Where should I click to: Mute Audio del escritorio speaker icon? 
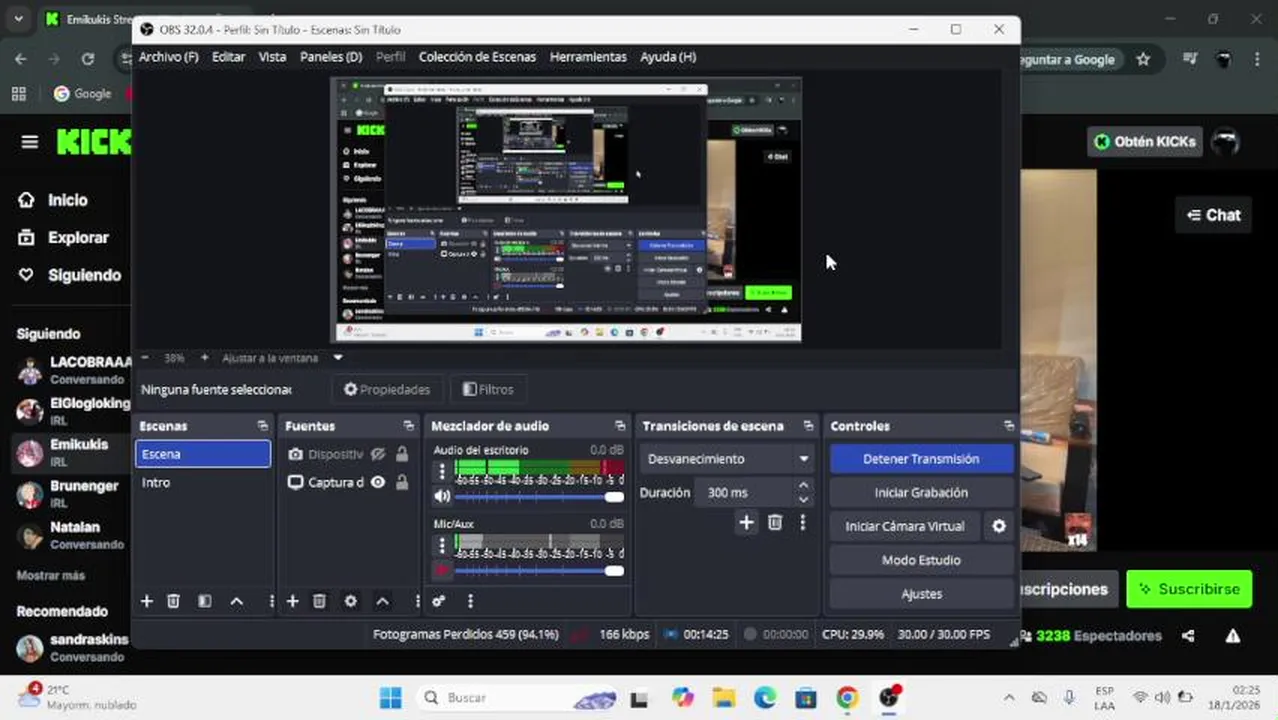(x=442, y=496)
